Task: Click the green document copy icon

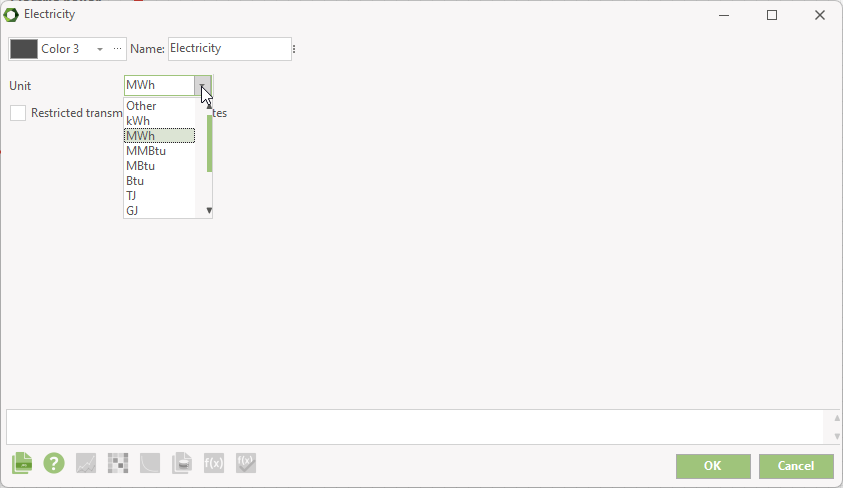Action: click(22, 463)
